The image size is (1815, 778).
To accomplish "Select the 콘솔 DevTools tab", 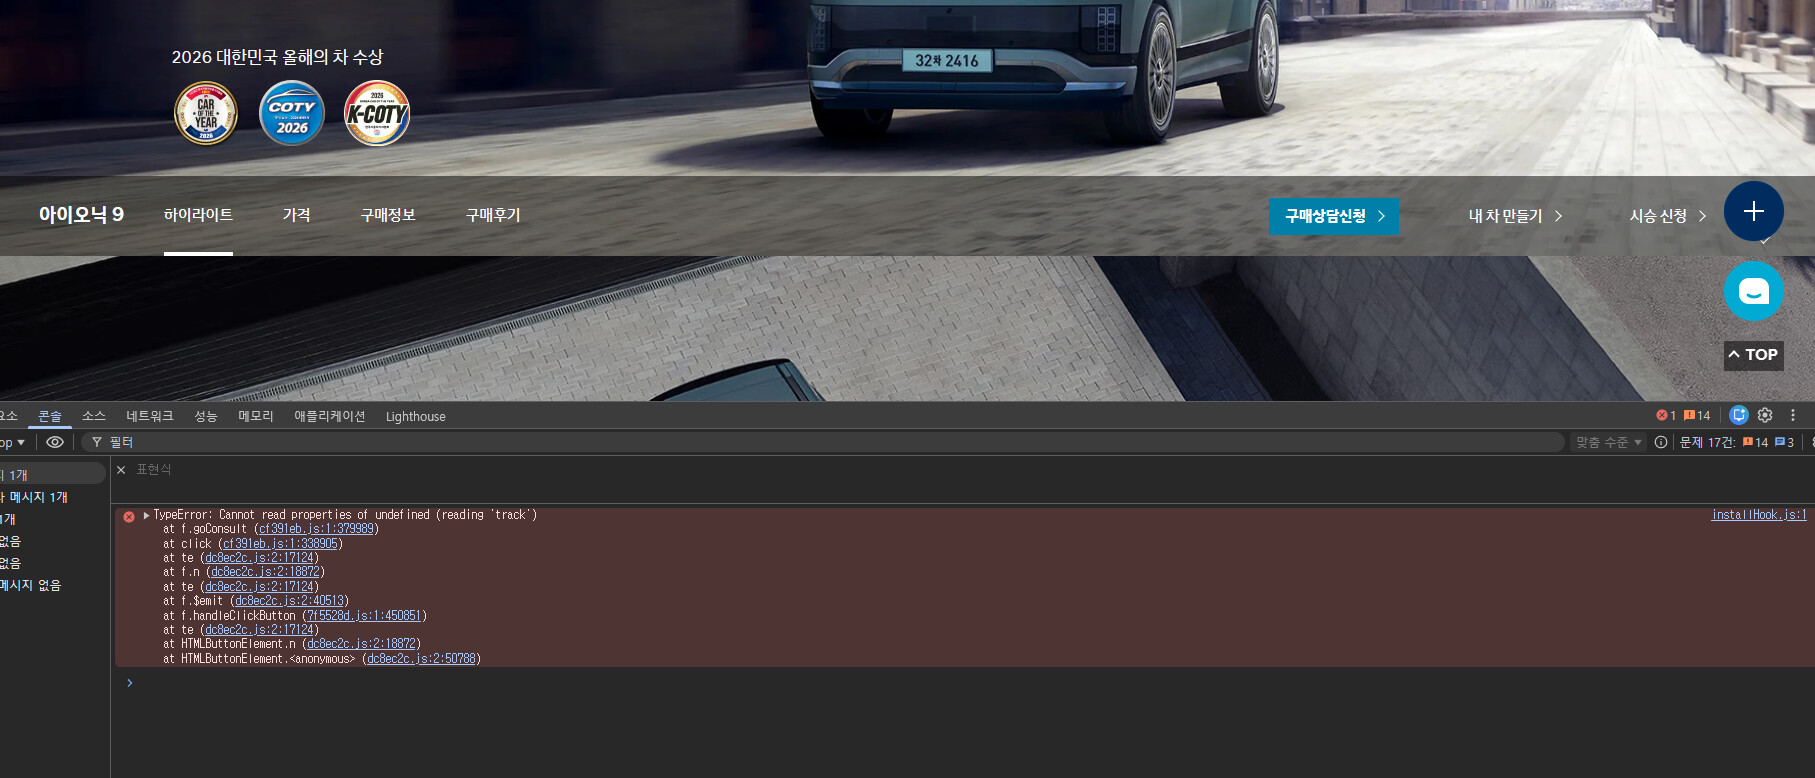I will tap(50, 416).
